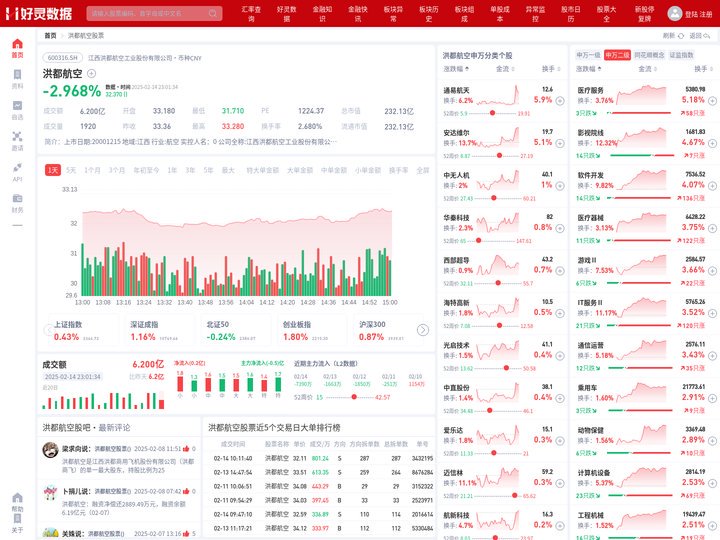Add 华秦科技 using its plus icon
This screenshot has width=720, height=540.
[560, 228]
